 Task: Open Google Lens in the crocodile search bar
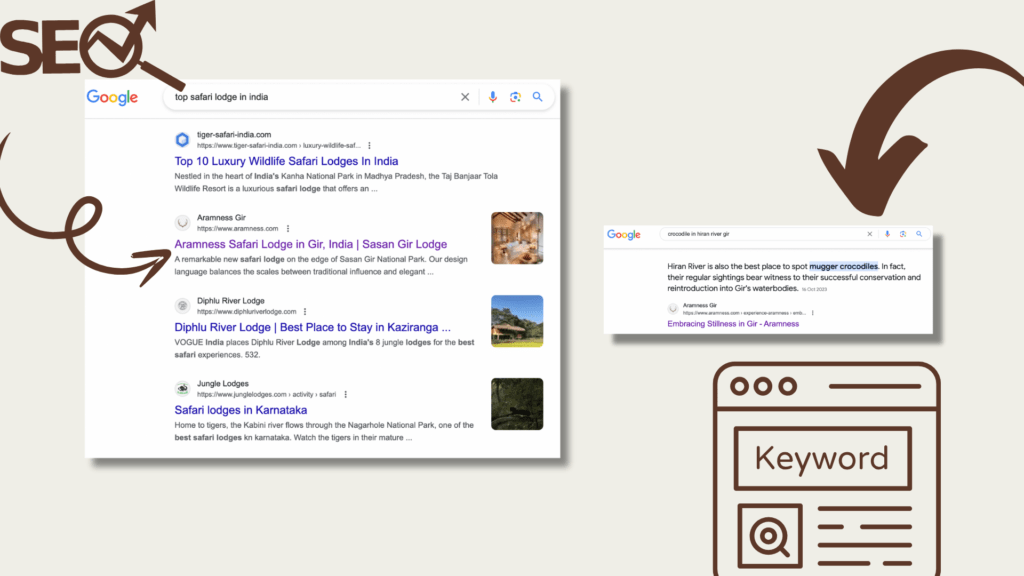coord(903,234)
